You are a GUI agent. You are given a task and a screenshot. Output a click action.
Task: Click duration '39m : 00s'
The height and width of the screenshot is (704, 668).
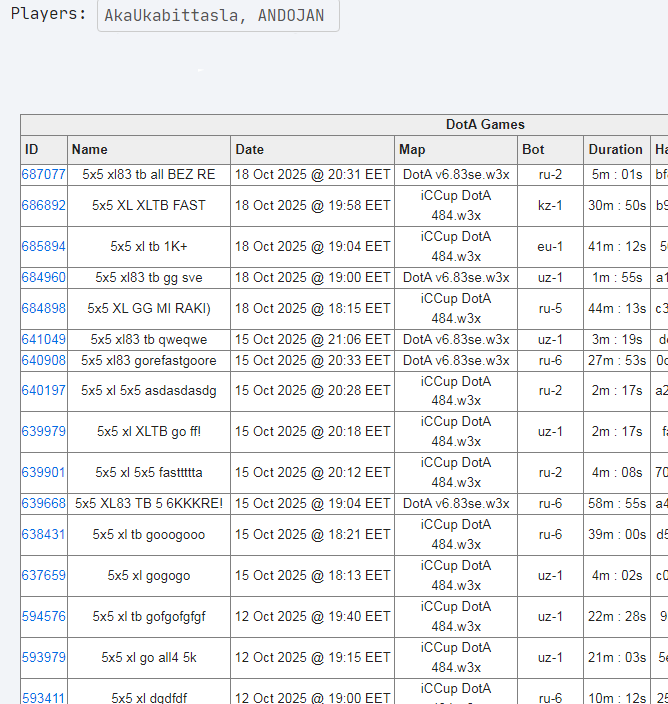(617, 534)
